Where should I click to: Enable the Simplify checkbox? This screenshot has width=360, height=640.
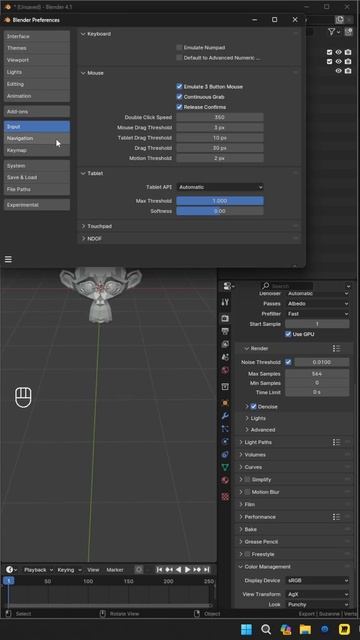(x=247, y=480)
